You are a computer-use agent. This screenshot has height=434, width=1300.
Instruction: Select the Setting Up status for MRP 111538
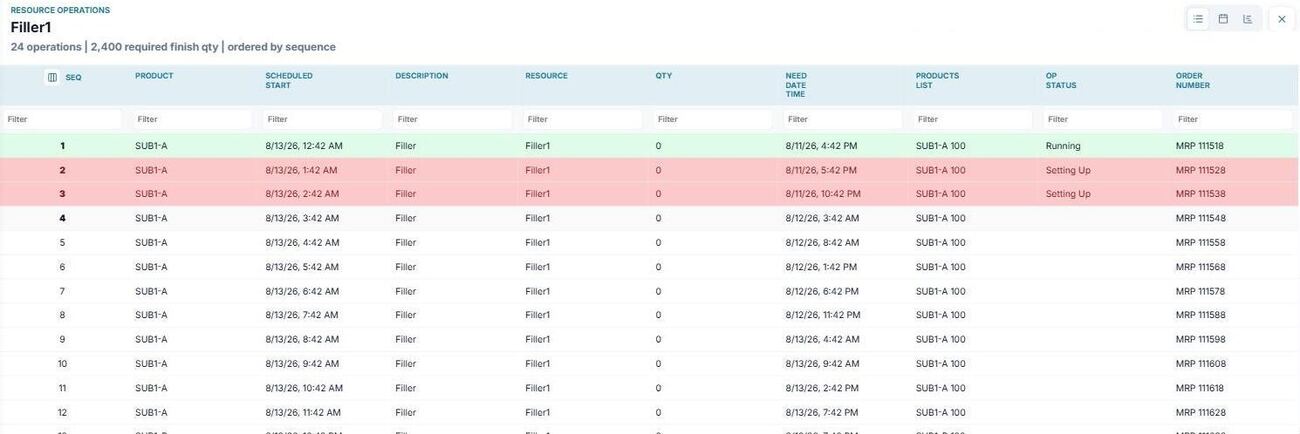point(1068,194)
